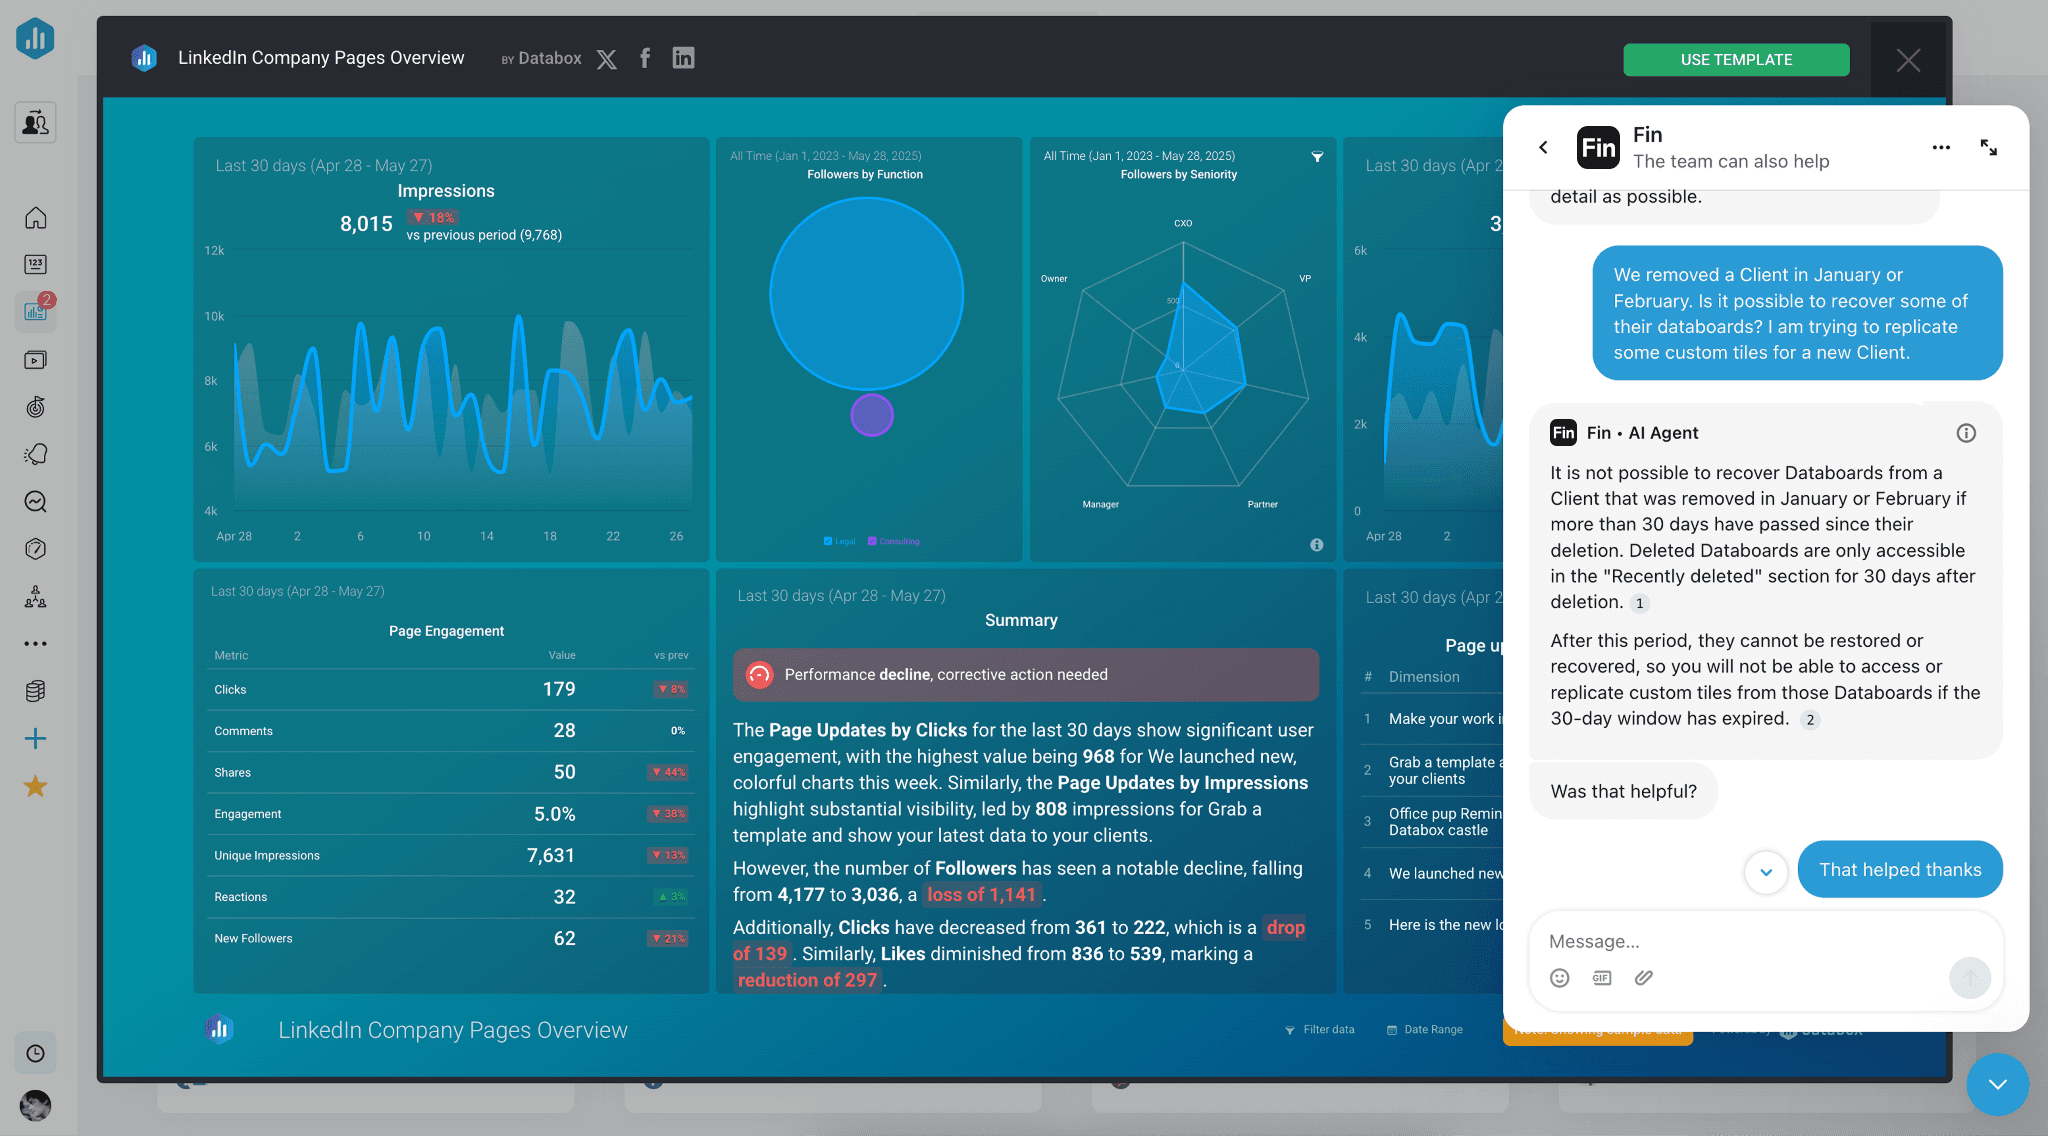The image size is (2048, 1136).
Task: Share template on Facebook
Action: pyautogui.click(x=645, y=58)
